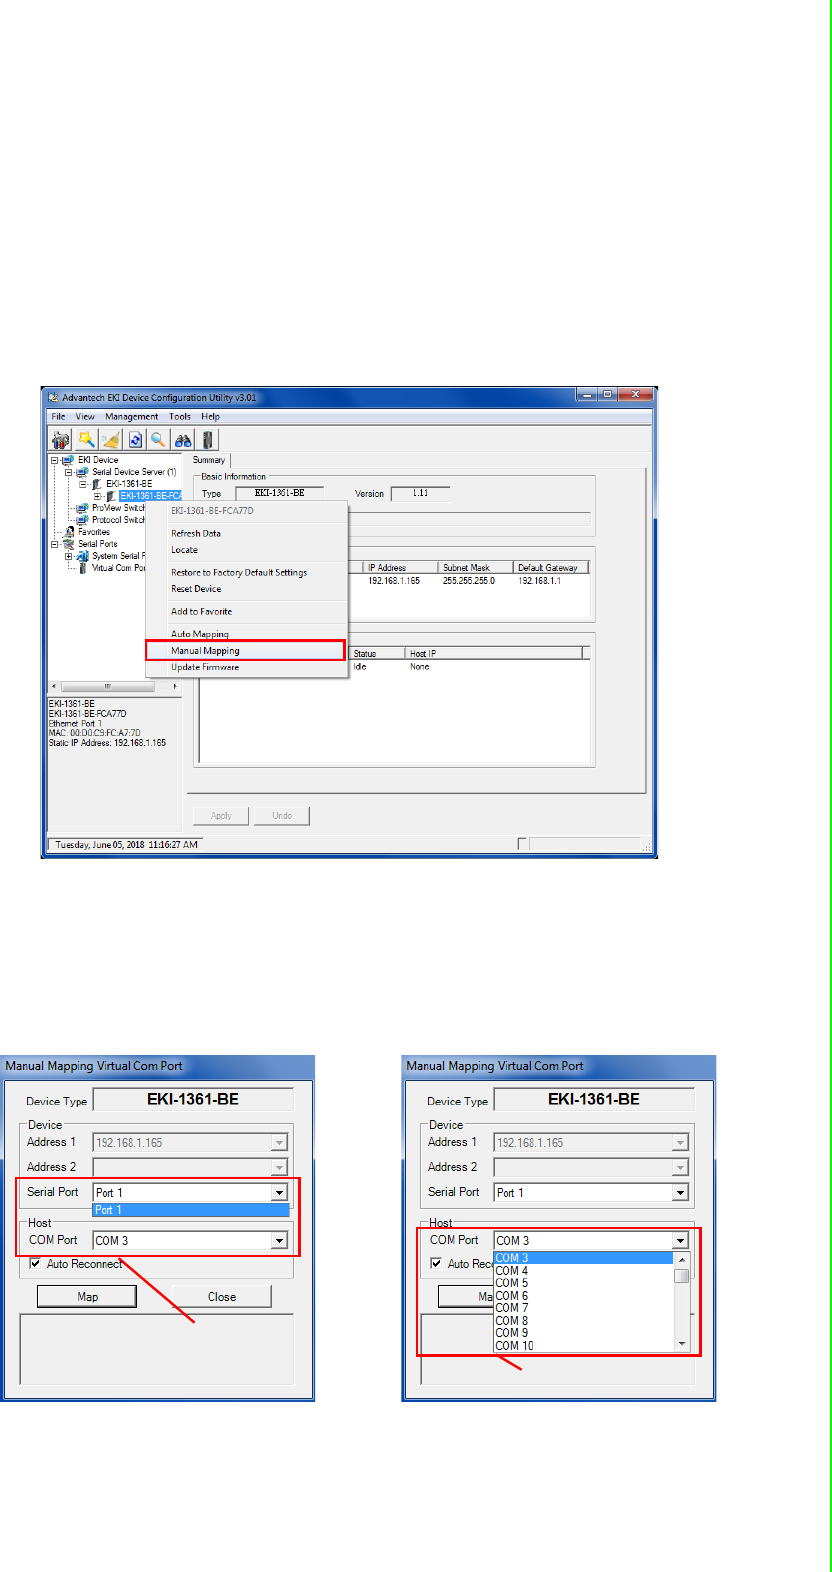
Task: Choose Refresh Data from the context menu
Action: [x=246, y=534]
